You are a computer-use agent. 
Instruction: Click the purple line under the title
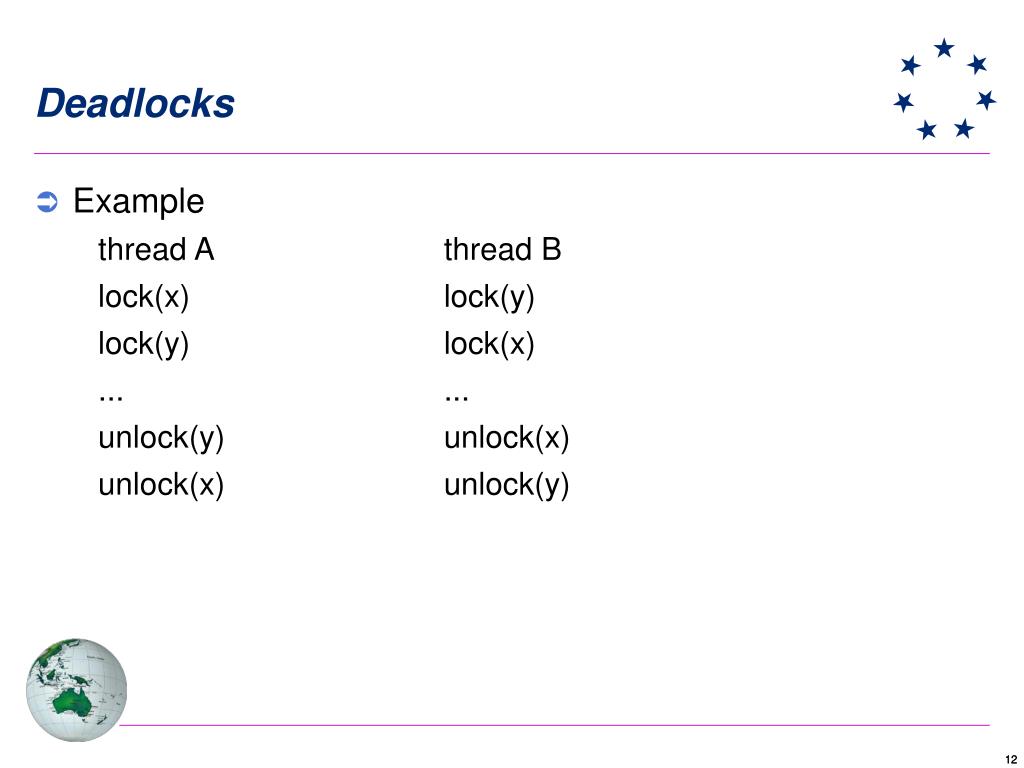(x=512, y=153)
